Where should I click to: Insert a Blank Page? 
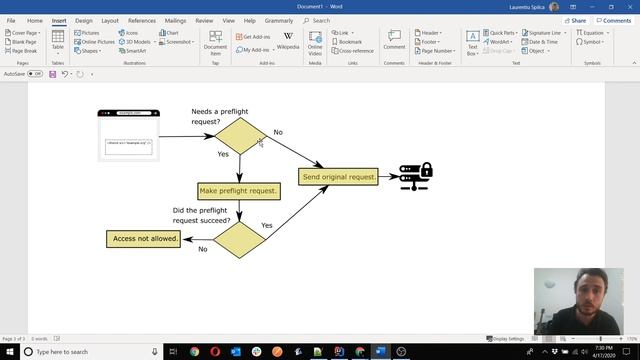pos(20,42)
